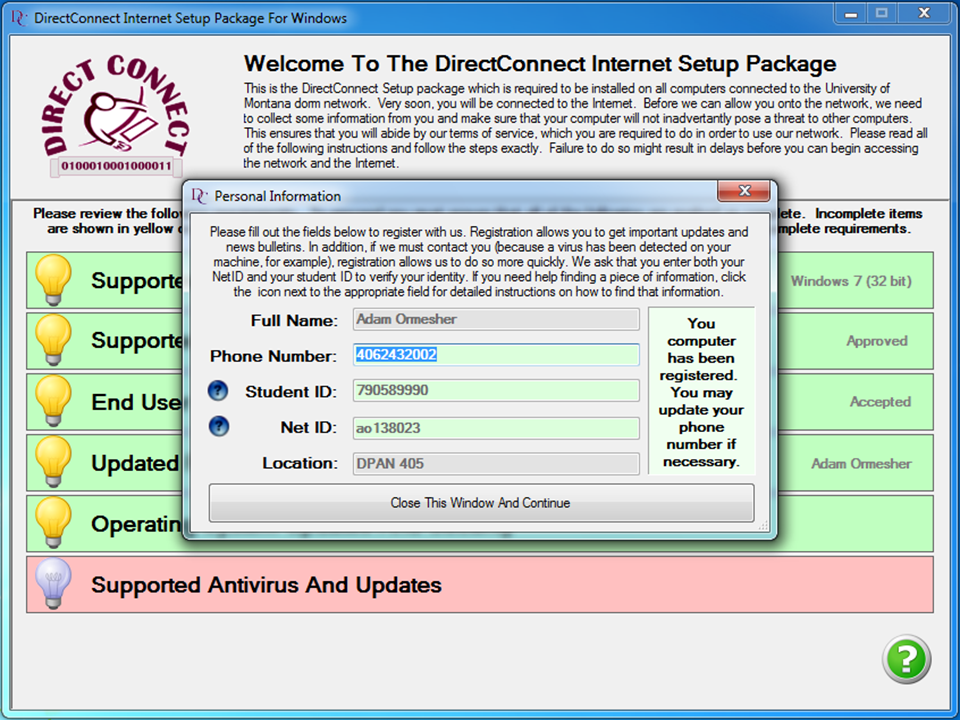Click the resize grip of the Personal Information dialog
Screen dimensions: 960x720
point(763,526)
